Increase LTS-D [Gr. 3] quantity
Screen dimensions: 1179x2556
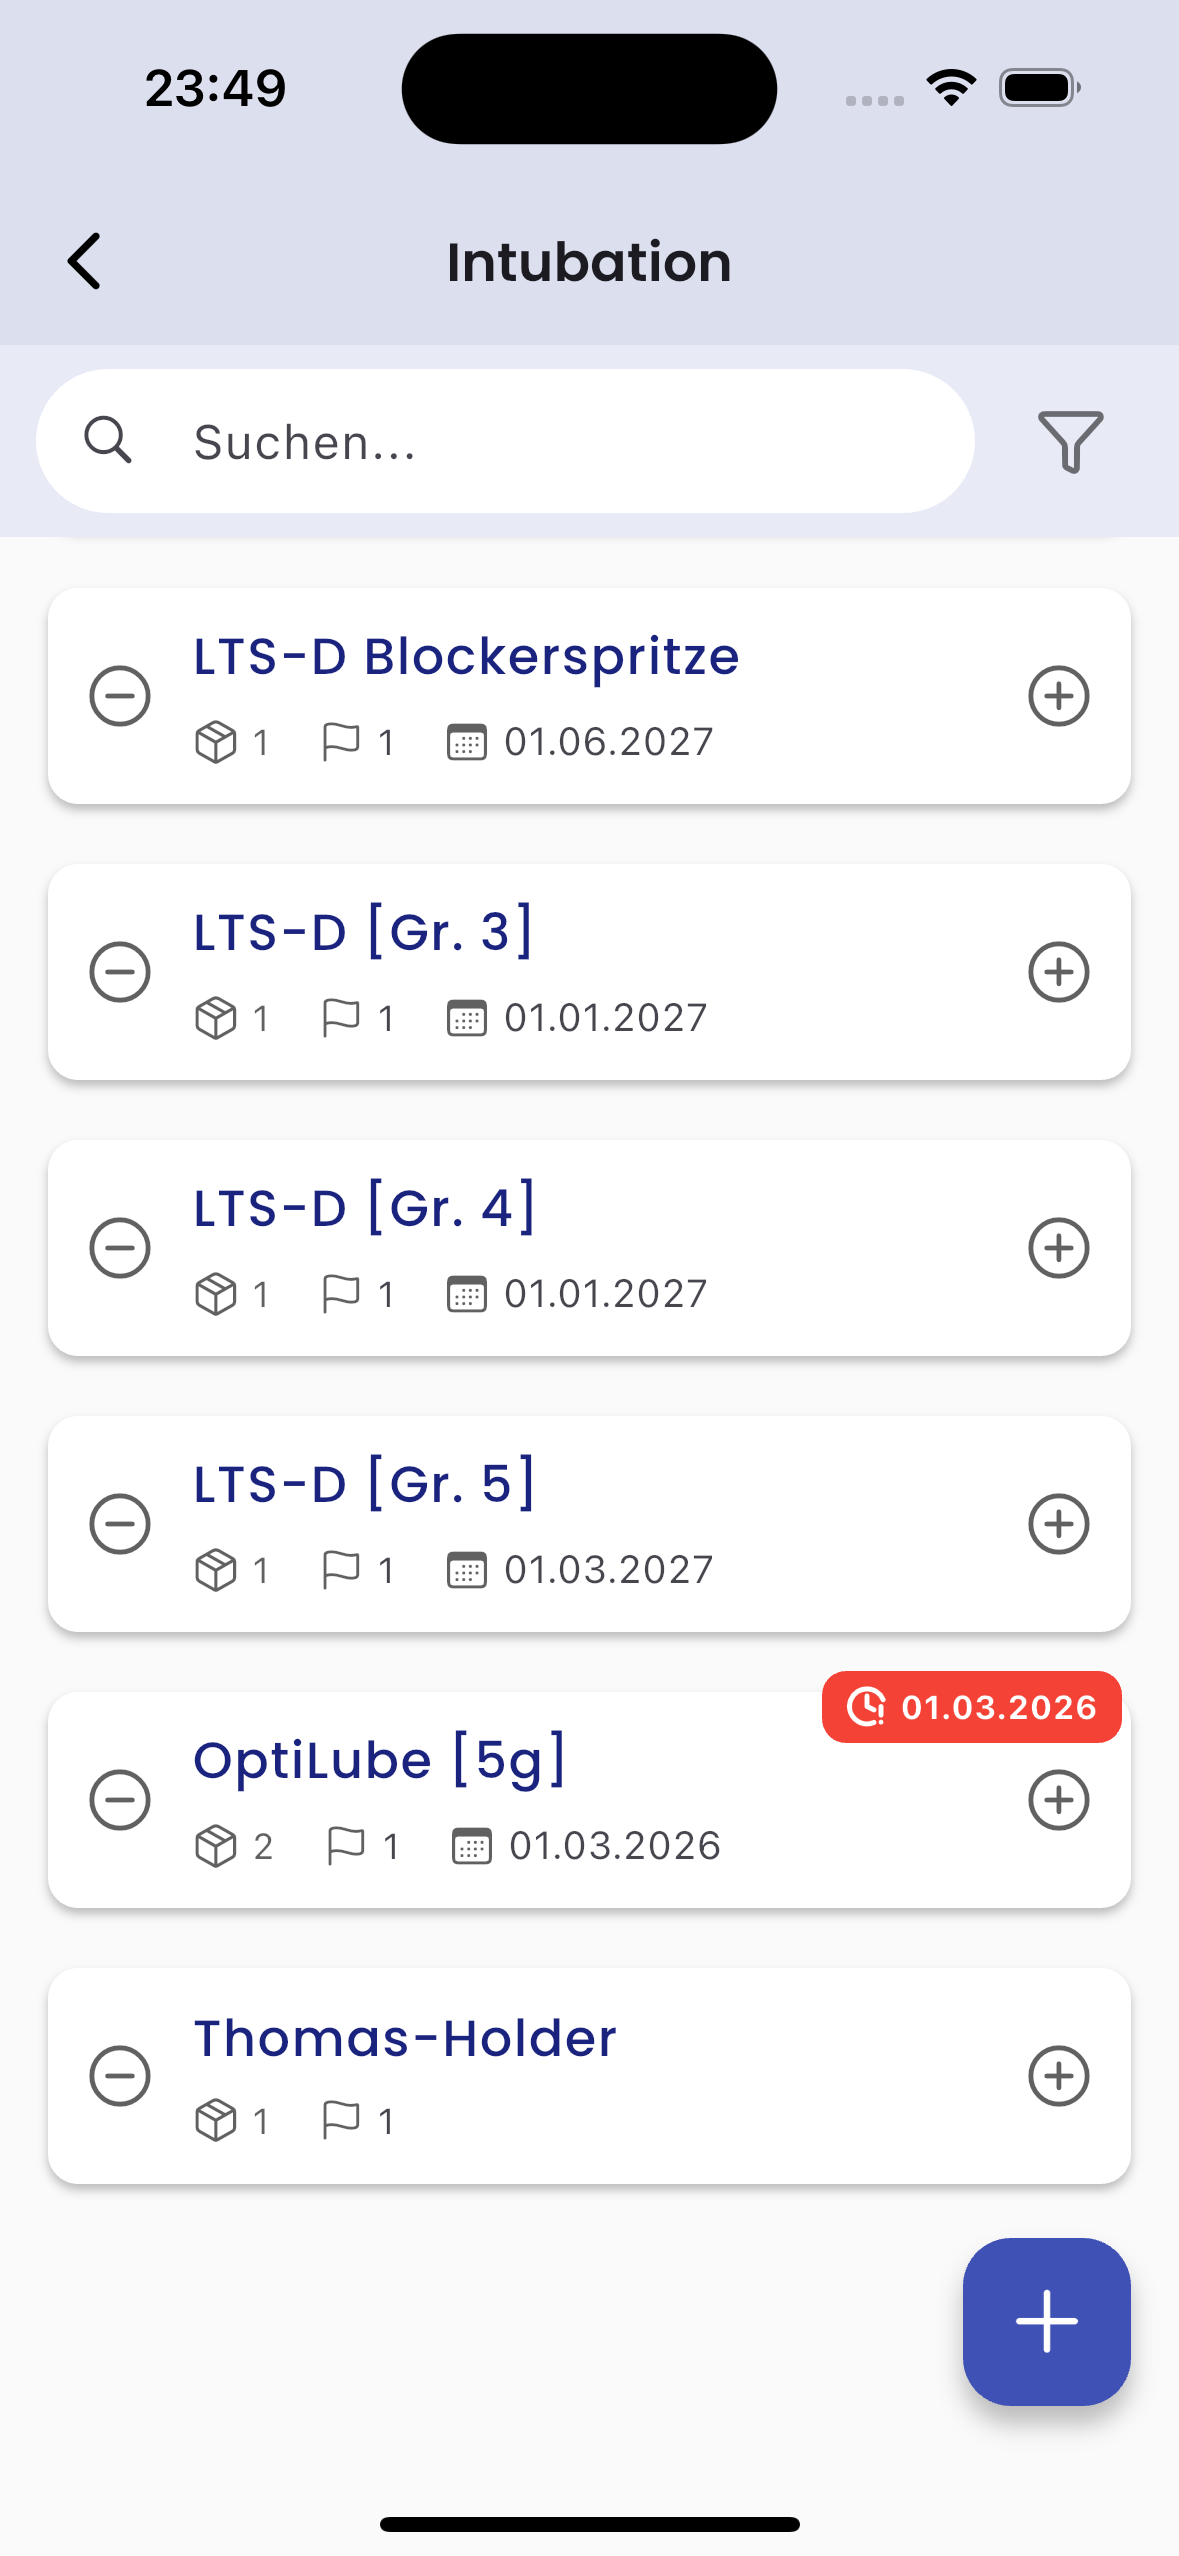[x=1058, y=972]
